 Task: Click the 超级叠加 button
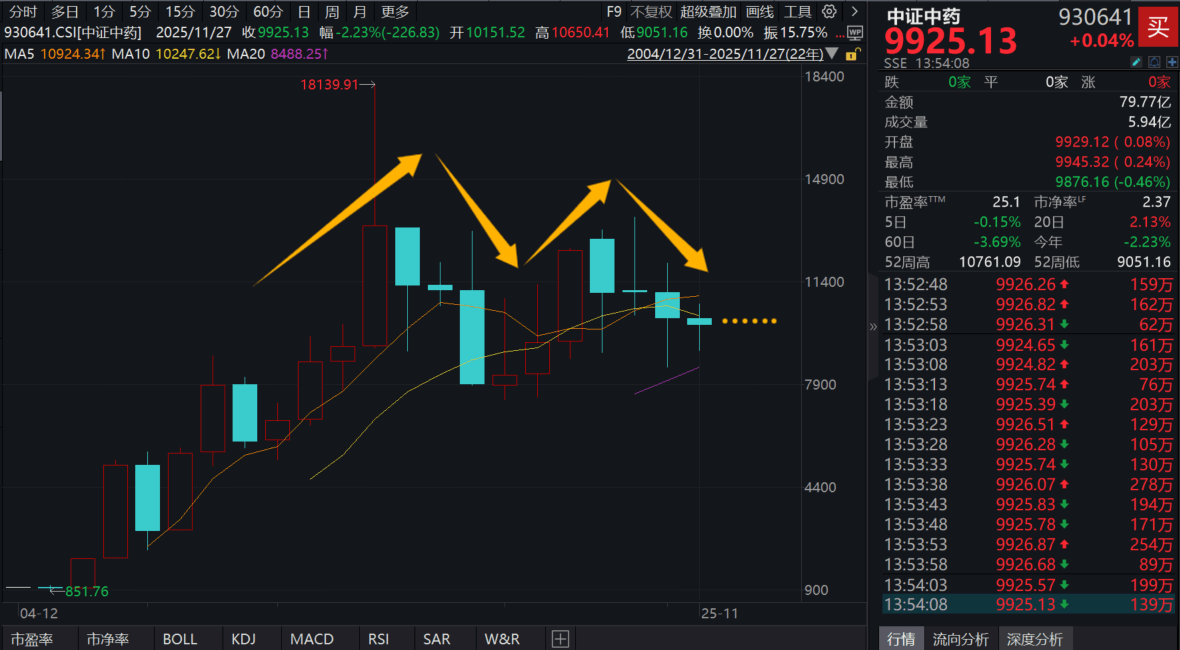pyautogui.click(x=708, y=12)
